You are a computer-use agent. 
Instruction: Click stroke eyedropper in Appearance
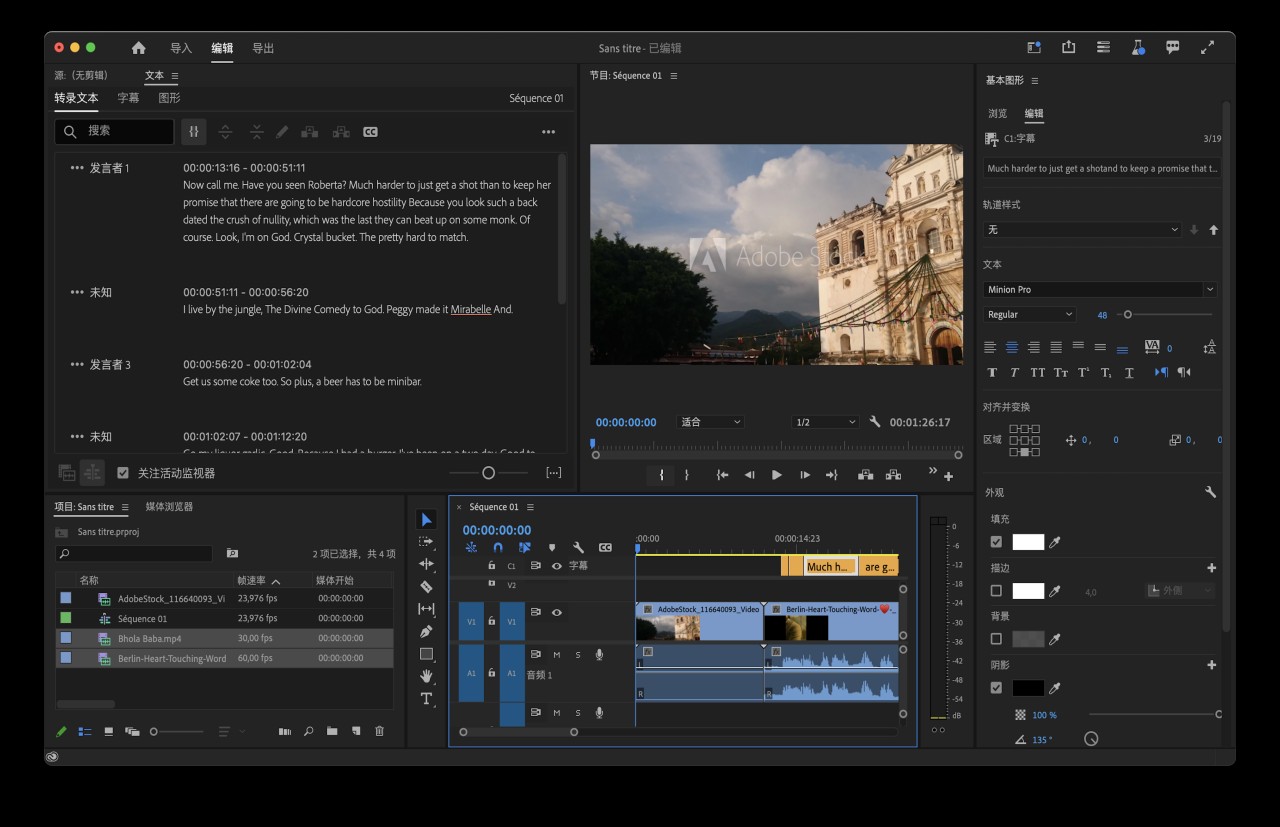pyautogui.click(x=1054, y=591)
